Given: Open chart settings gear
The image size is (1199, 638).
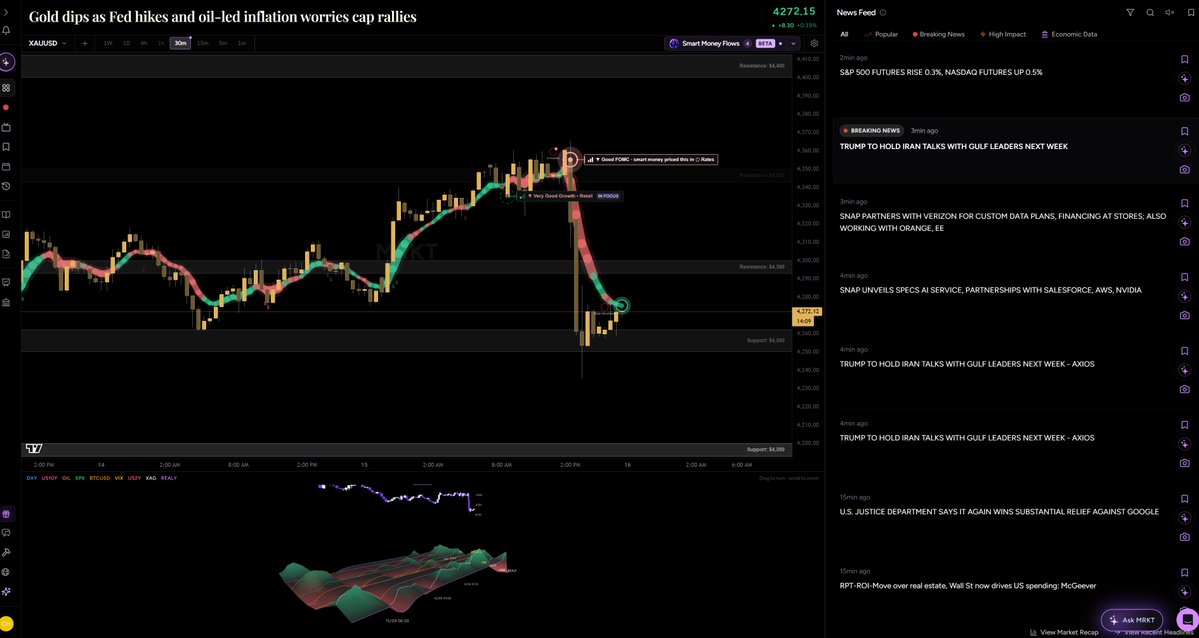Looking at the screenshot, I should [x=814, y=44].
